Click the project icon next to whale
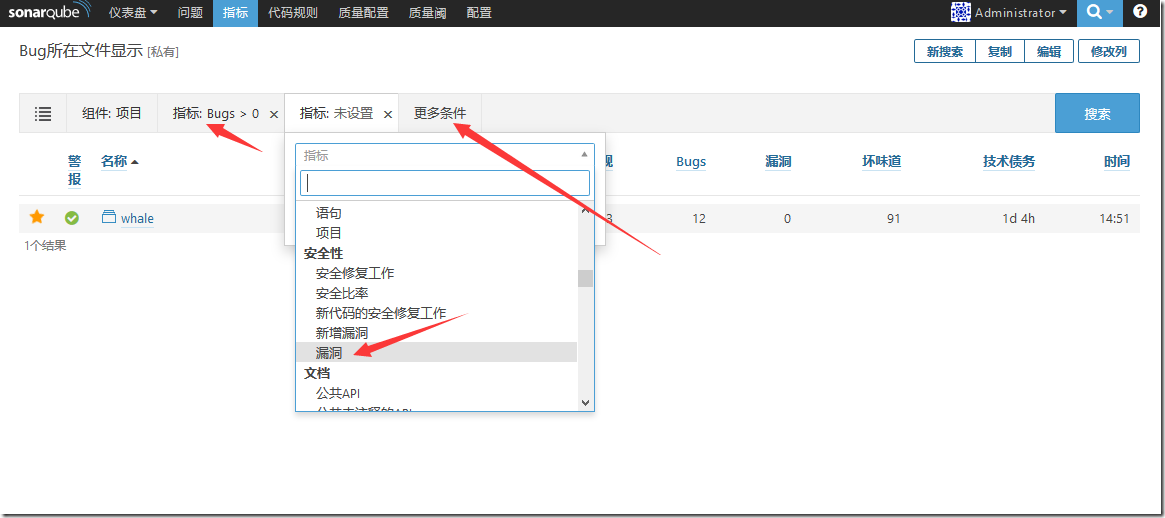The height and width of the screenshot is (518, 1165). tap(109, 217)
